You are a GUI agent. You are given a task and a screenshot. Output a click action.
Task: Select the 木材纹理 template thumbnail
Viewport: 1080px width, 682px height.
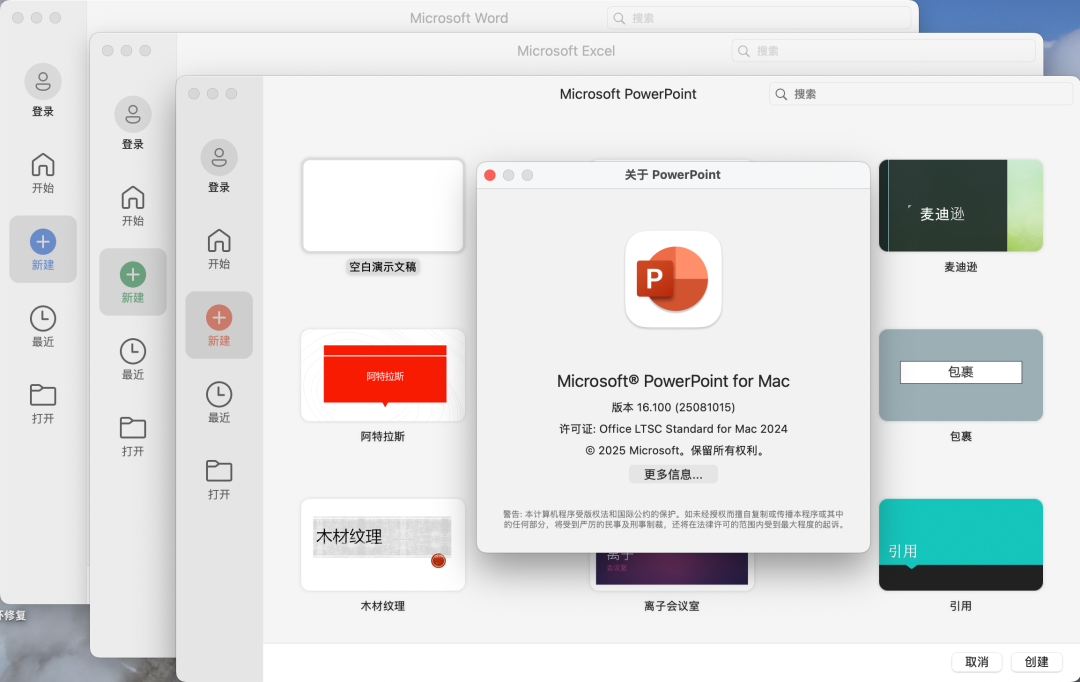(x=383, y=544)
